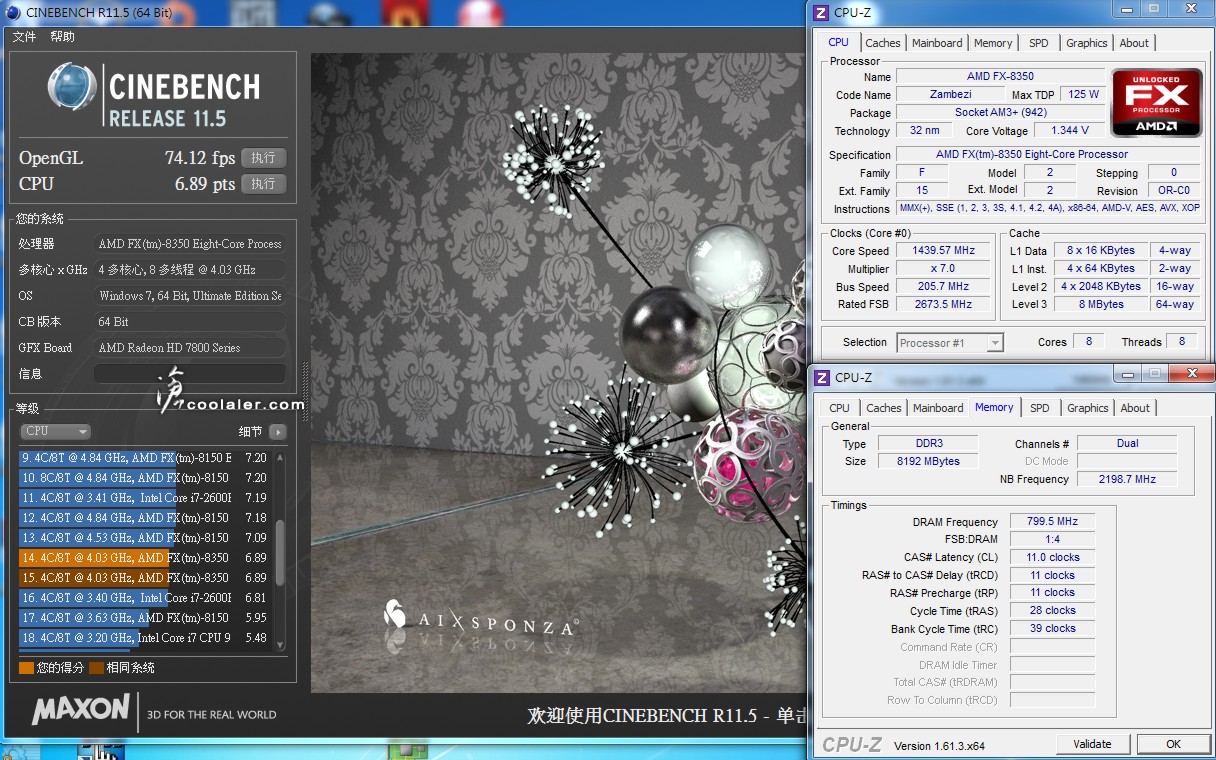Select ranking row 13 4C/8T @ 4.53 GHz

(x=145, y=538)
